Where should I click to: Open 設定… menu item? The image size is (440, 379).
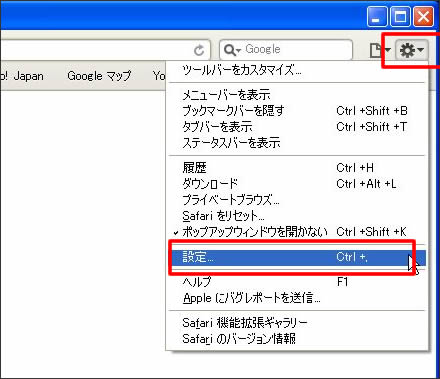[x=297, y=257]
